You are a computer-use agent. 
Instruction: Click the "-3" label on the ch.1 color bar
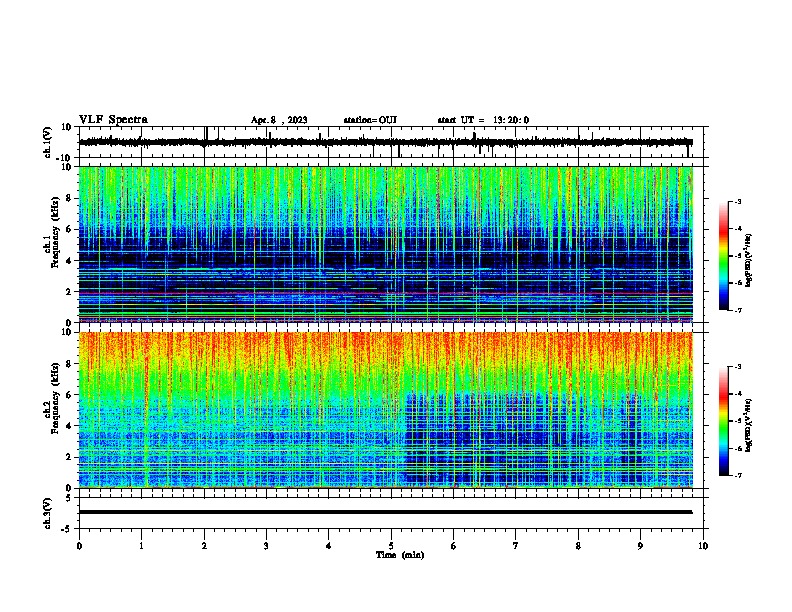click(737, 202)
